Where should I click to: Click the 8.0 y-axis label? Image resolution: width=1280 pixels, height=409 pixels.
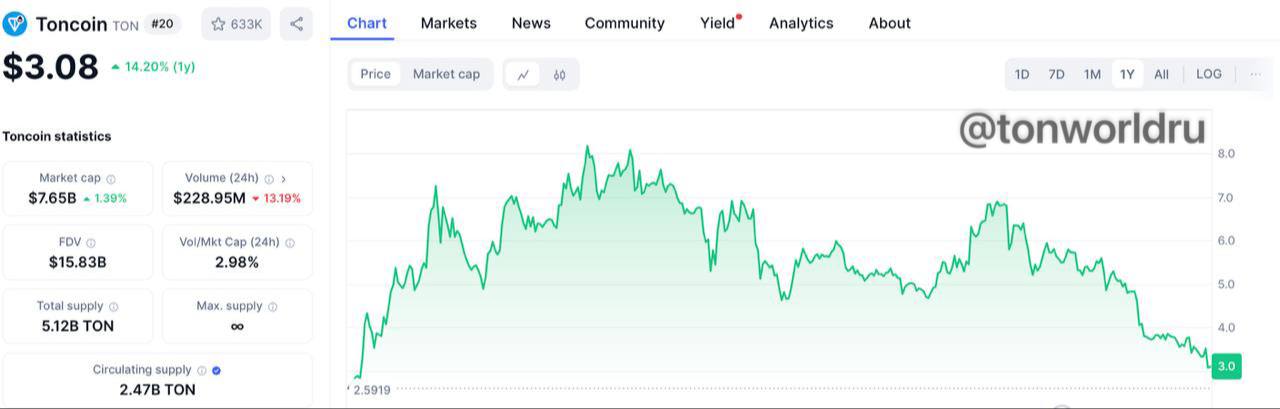pyautogui.click(x=1226, y=154)
